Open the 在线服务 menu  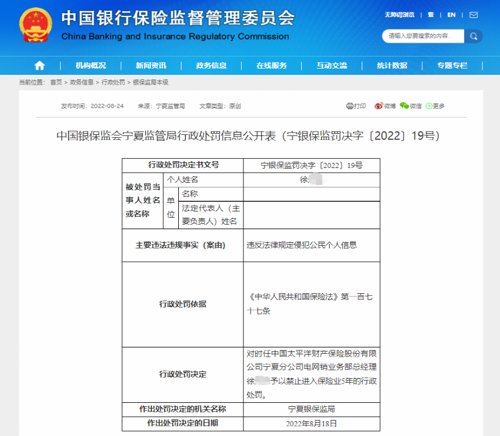tap(272, 65)
